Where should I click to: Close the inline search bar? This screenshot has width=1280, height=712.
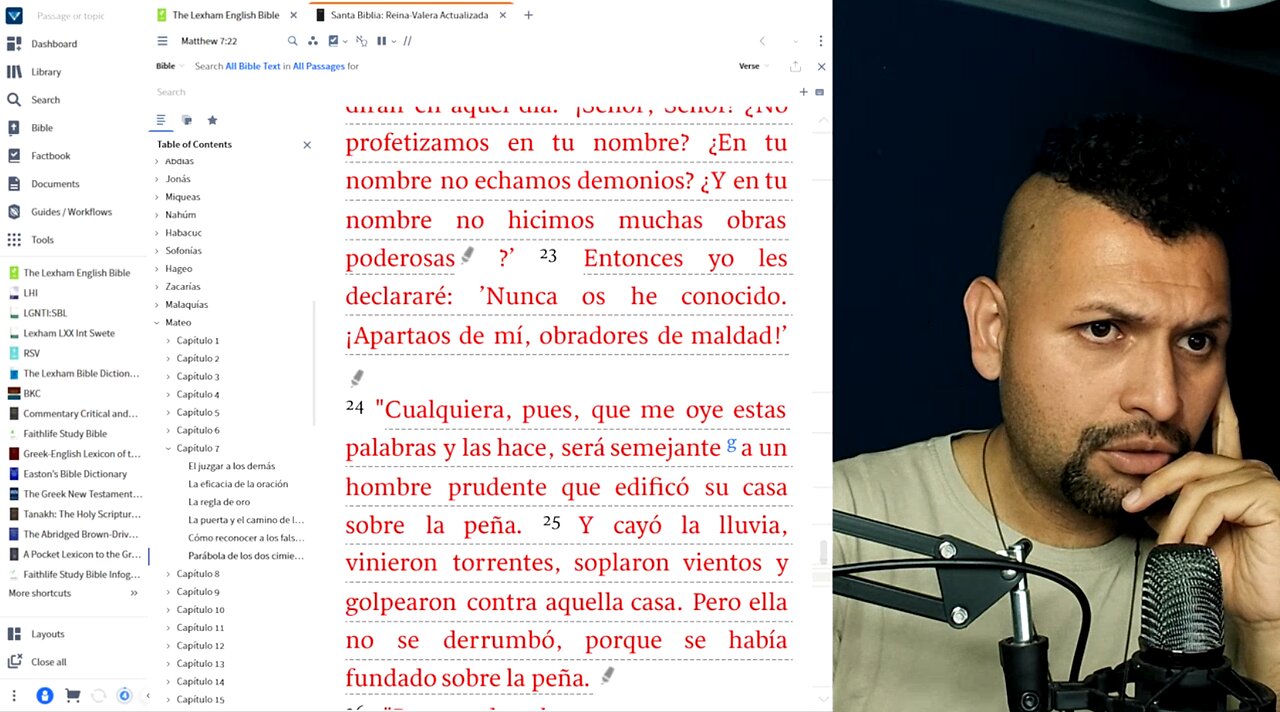(x=821, y=66)
